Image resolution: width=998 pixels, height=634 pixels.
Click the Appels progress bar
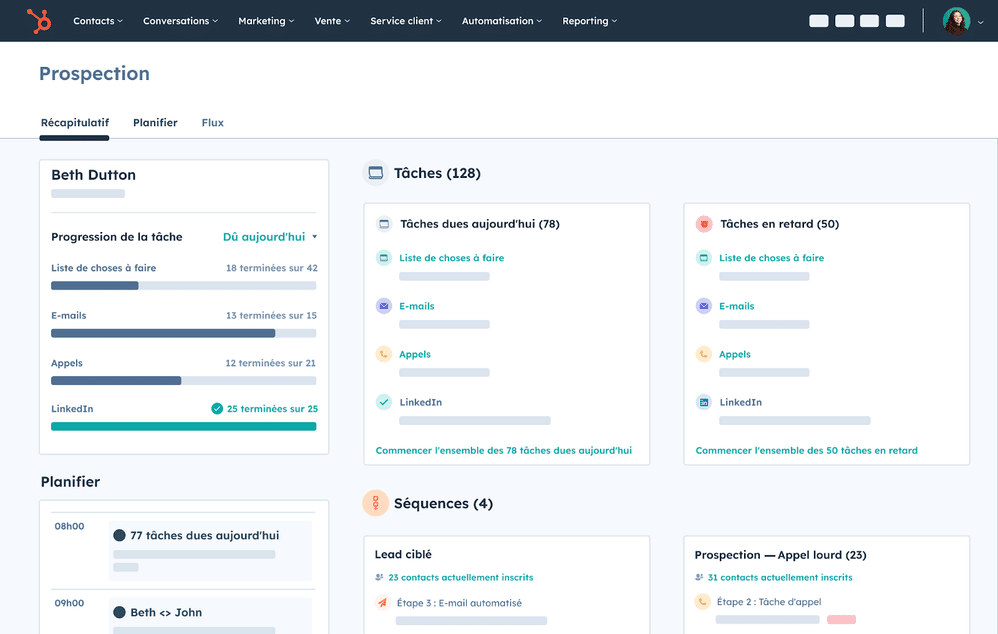[184, 380]
